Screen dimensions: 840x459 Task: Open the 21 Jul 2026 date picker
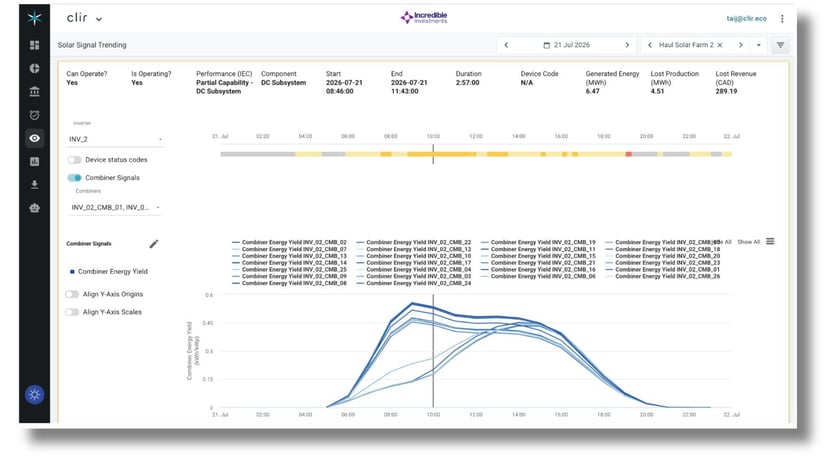click(x=567, y=45)
